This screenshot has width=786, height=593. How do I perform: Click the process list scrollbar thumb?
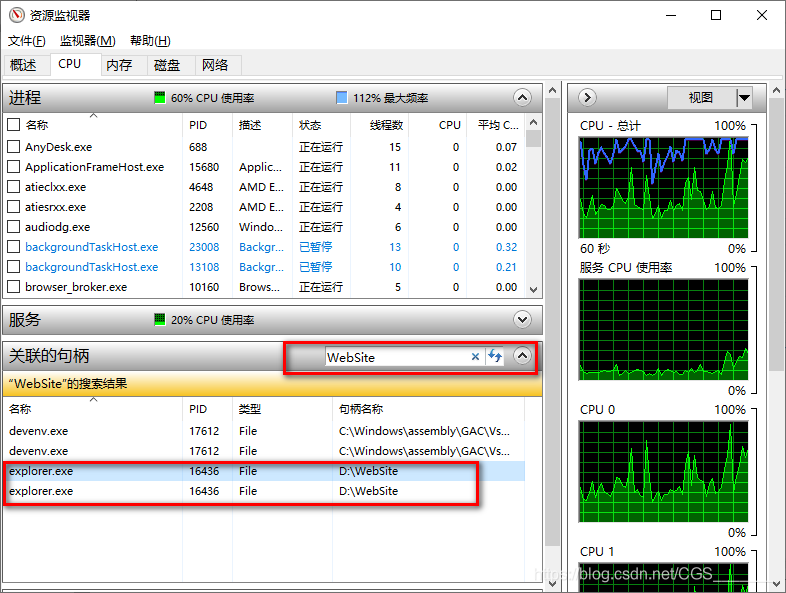(533, 139)
